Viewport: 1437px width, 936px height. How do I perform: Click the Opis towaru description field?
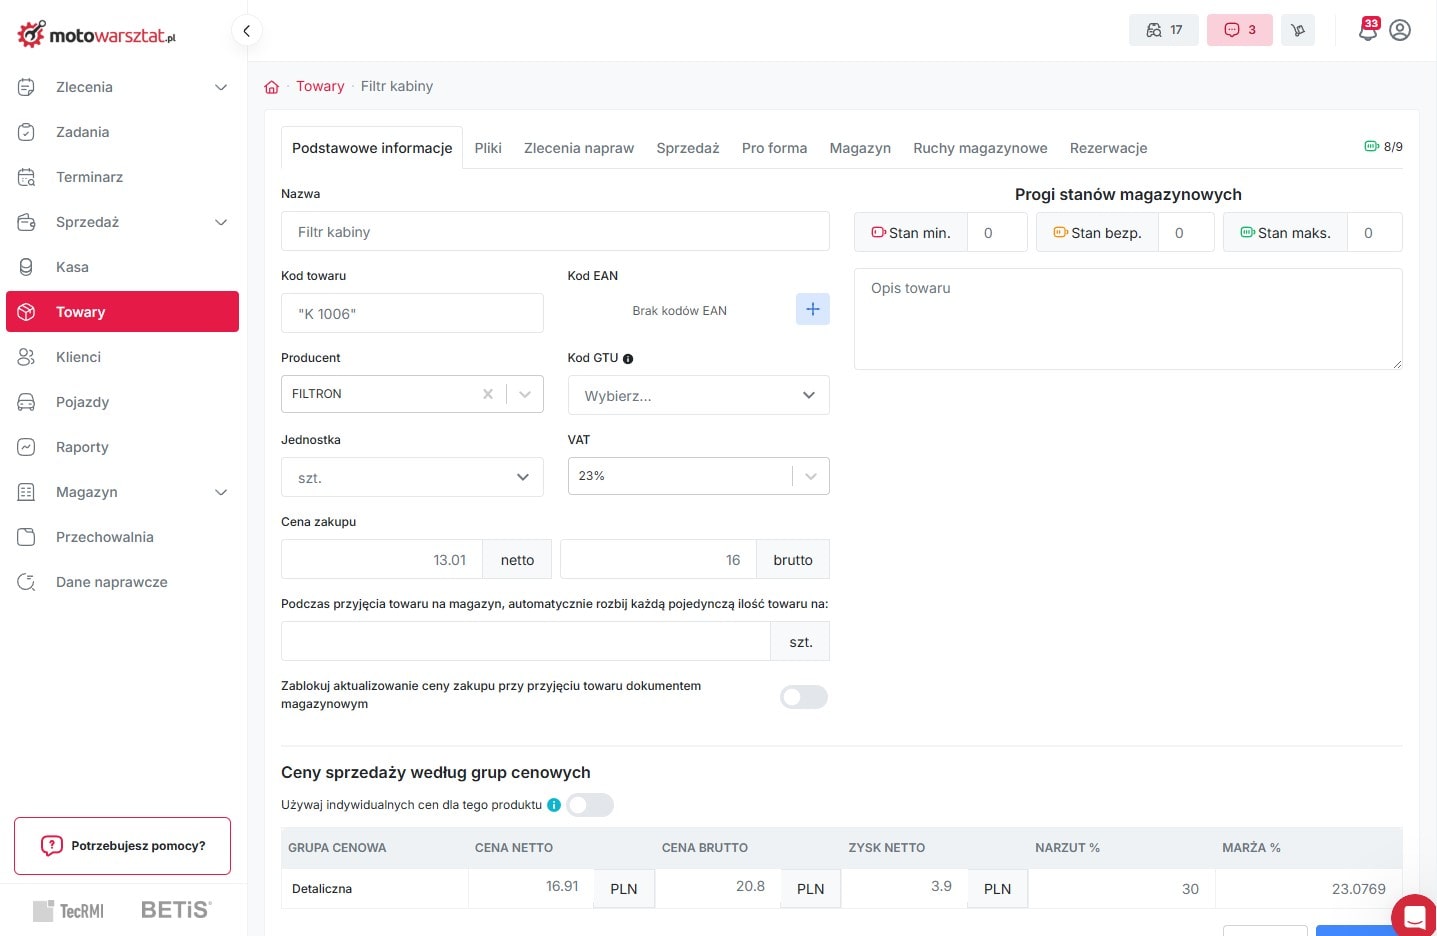[1127, 318]
